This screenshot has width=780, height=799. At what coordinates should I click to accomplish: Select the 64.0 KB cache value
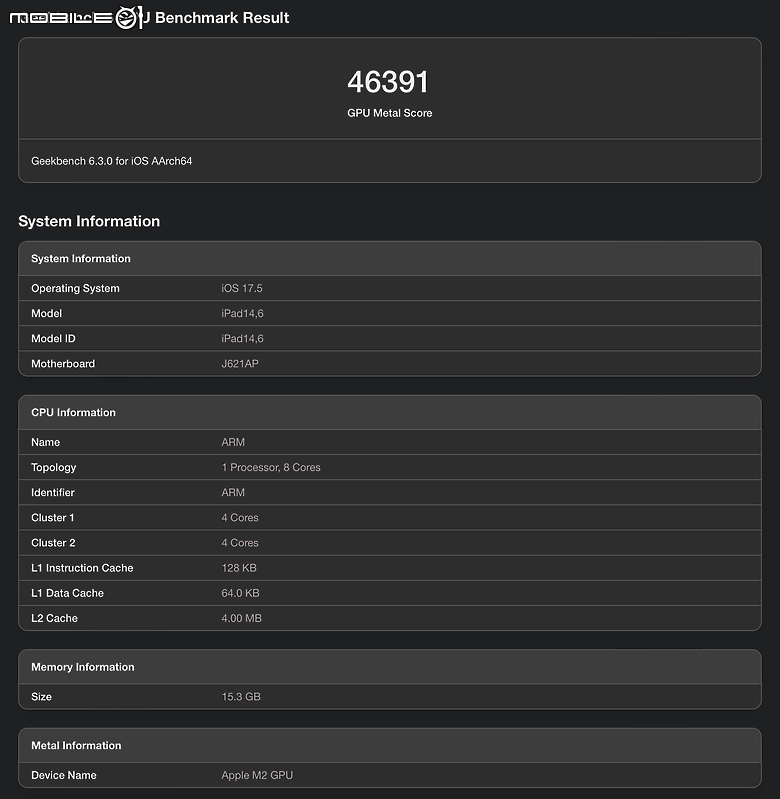(240, 593)
